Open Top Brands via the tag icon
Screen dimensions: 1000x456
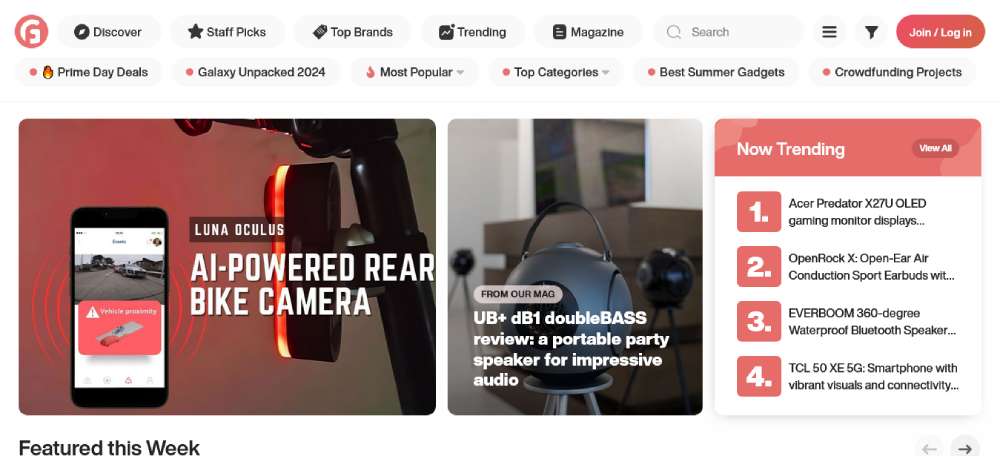point(320,32)
